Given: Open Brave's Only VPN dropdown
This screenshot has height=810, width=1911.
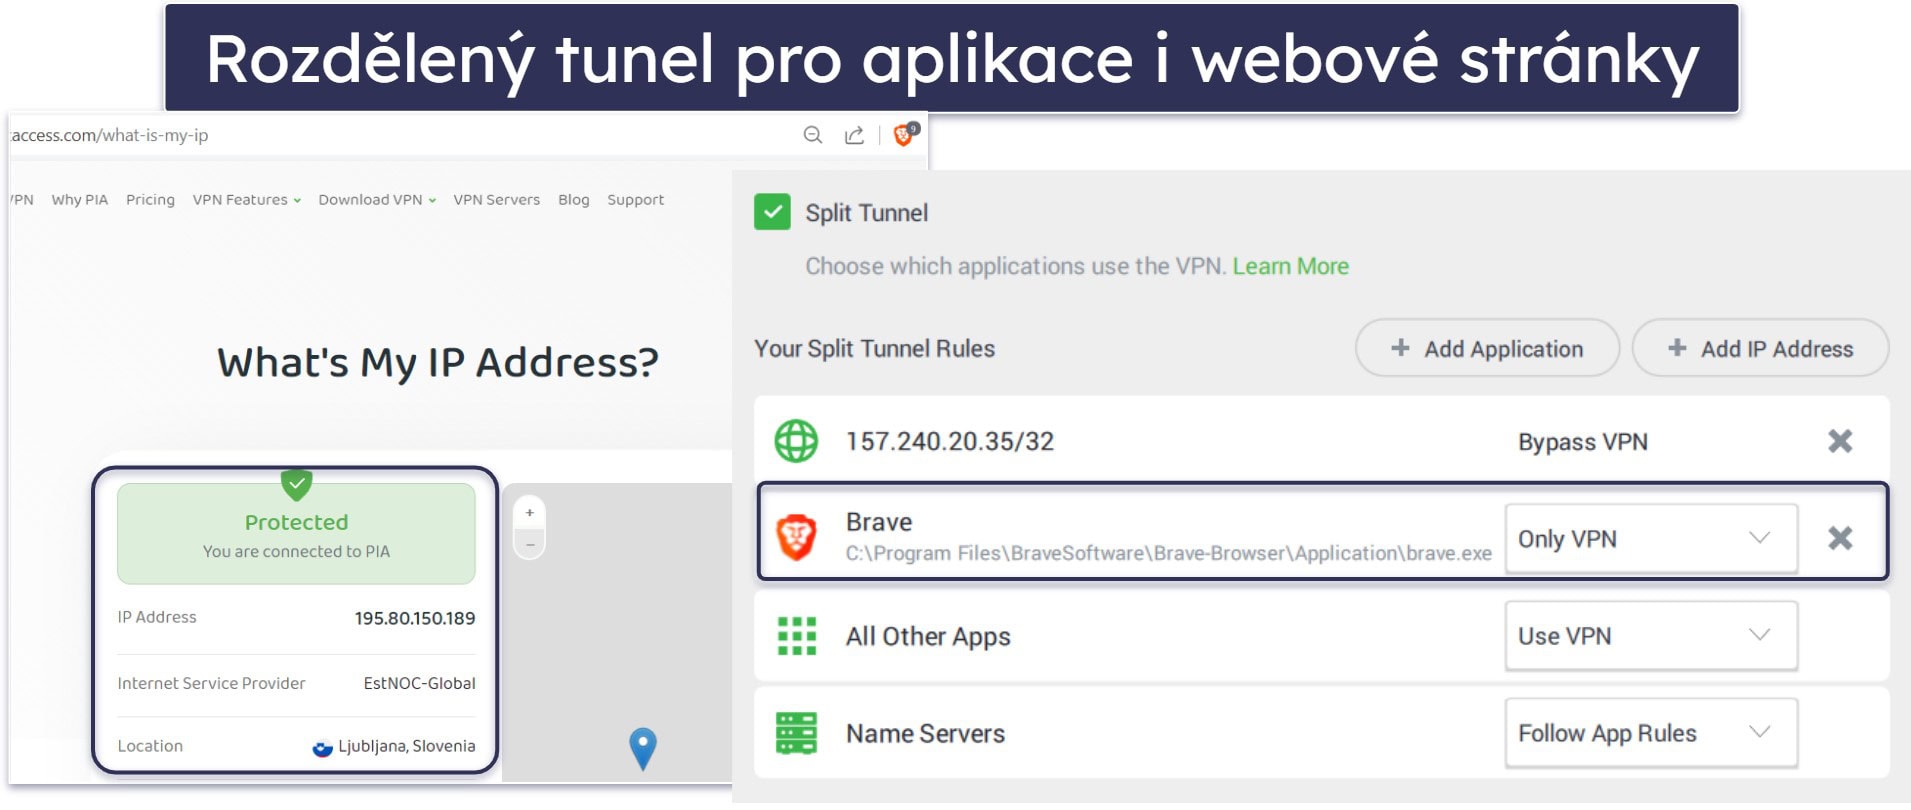Looking at the screenshot, I should click(x=1651, y=538).
